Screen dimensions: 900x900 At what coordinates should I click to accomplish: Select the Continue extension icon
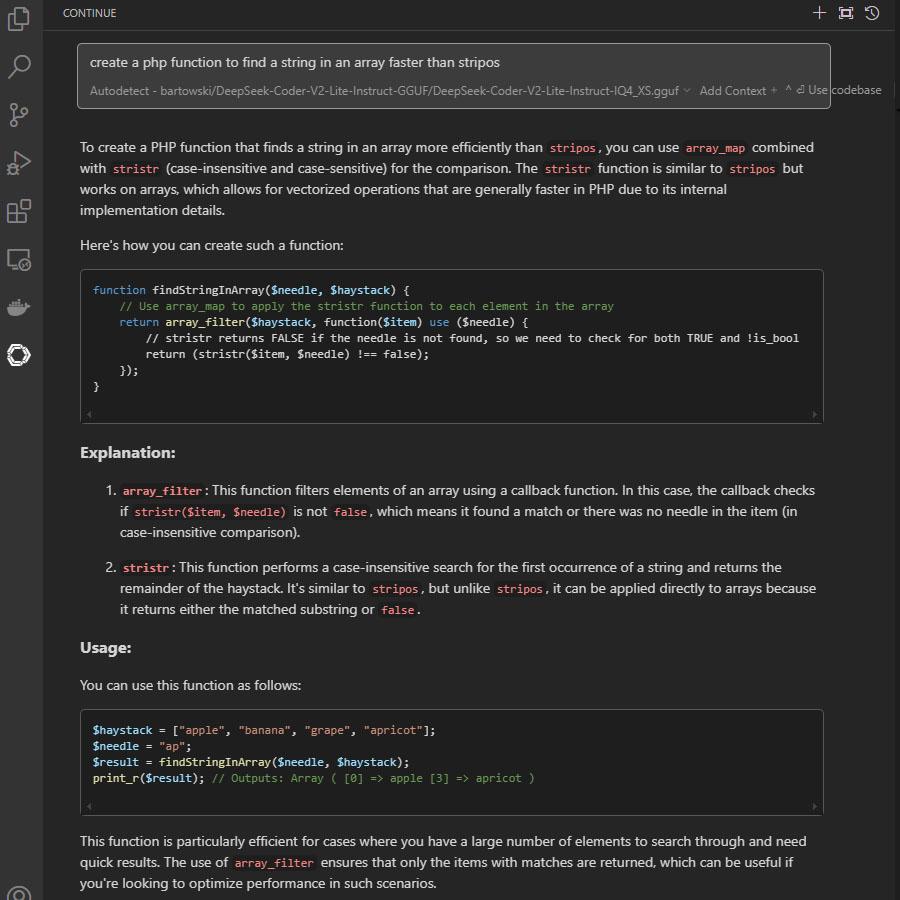pyautogui.click(x=19, y=355)
